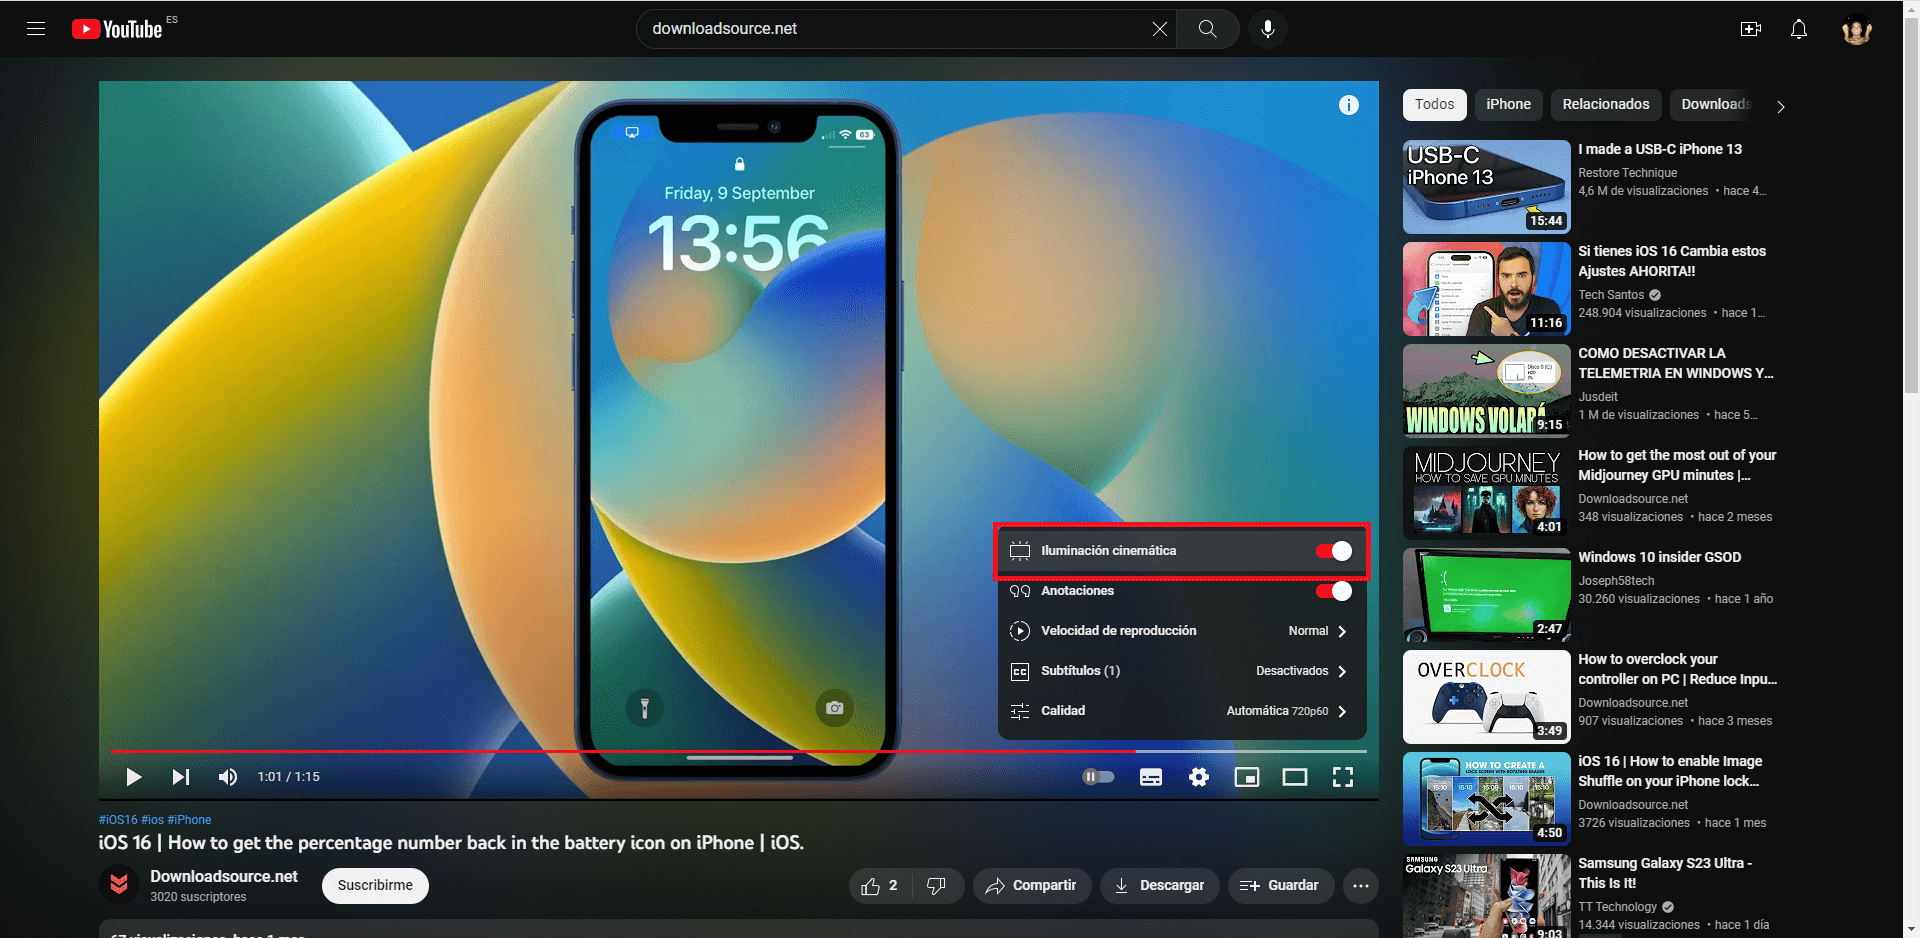Select the iPhone filter chip
Screen dimensions: 1920x938
[1508, 105]
